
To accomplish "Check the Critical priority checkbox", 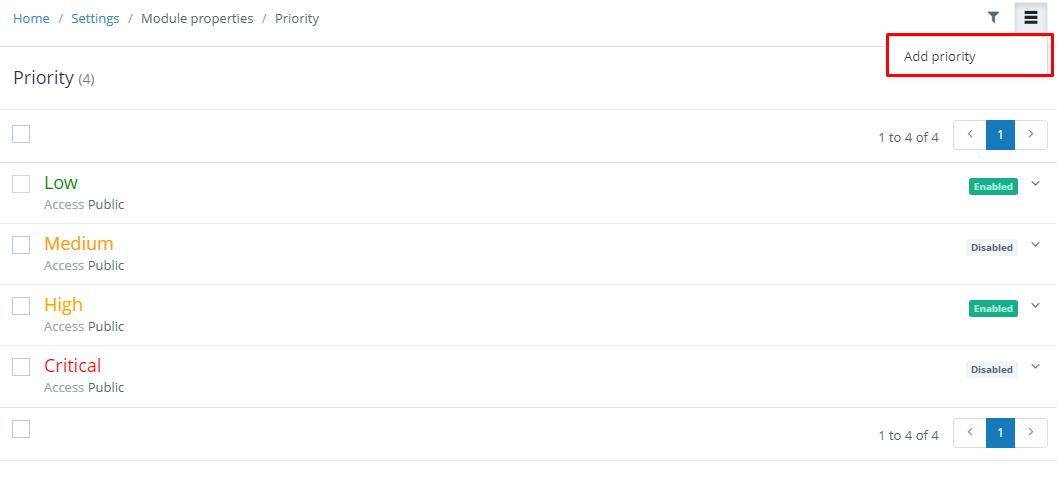I will pyautogui.click(x=21, y=367).
